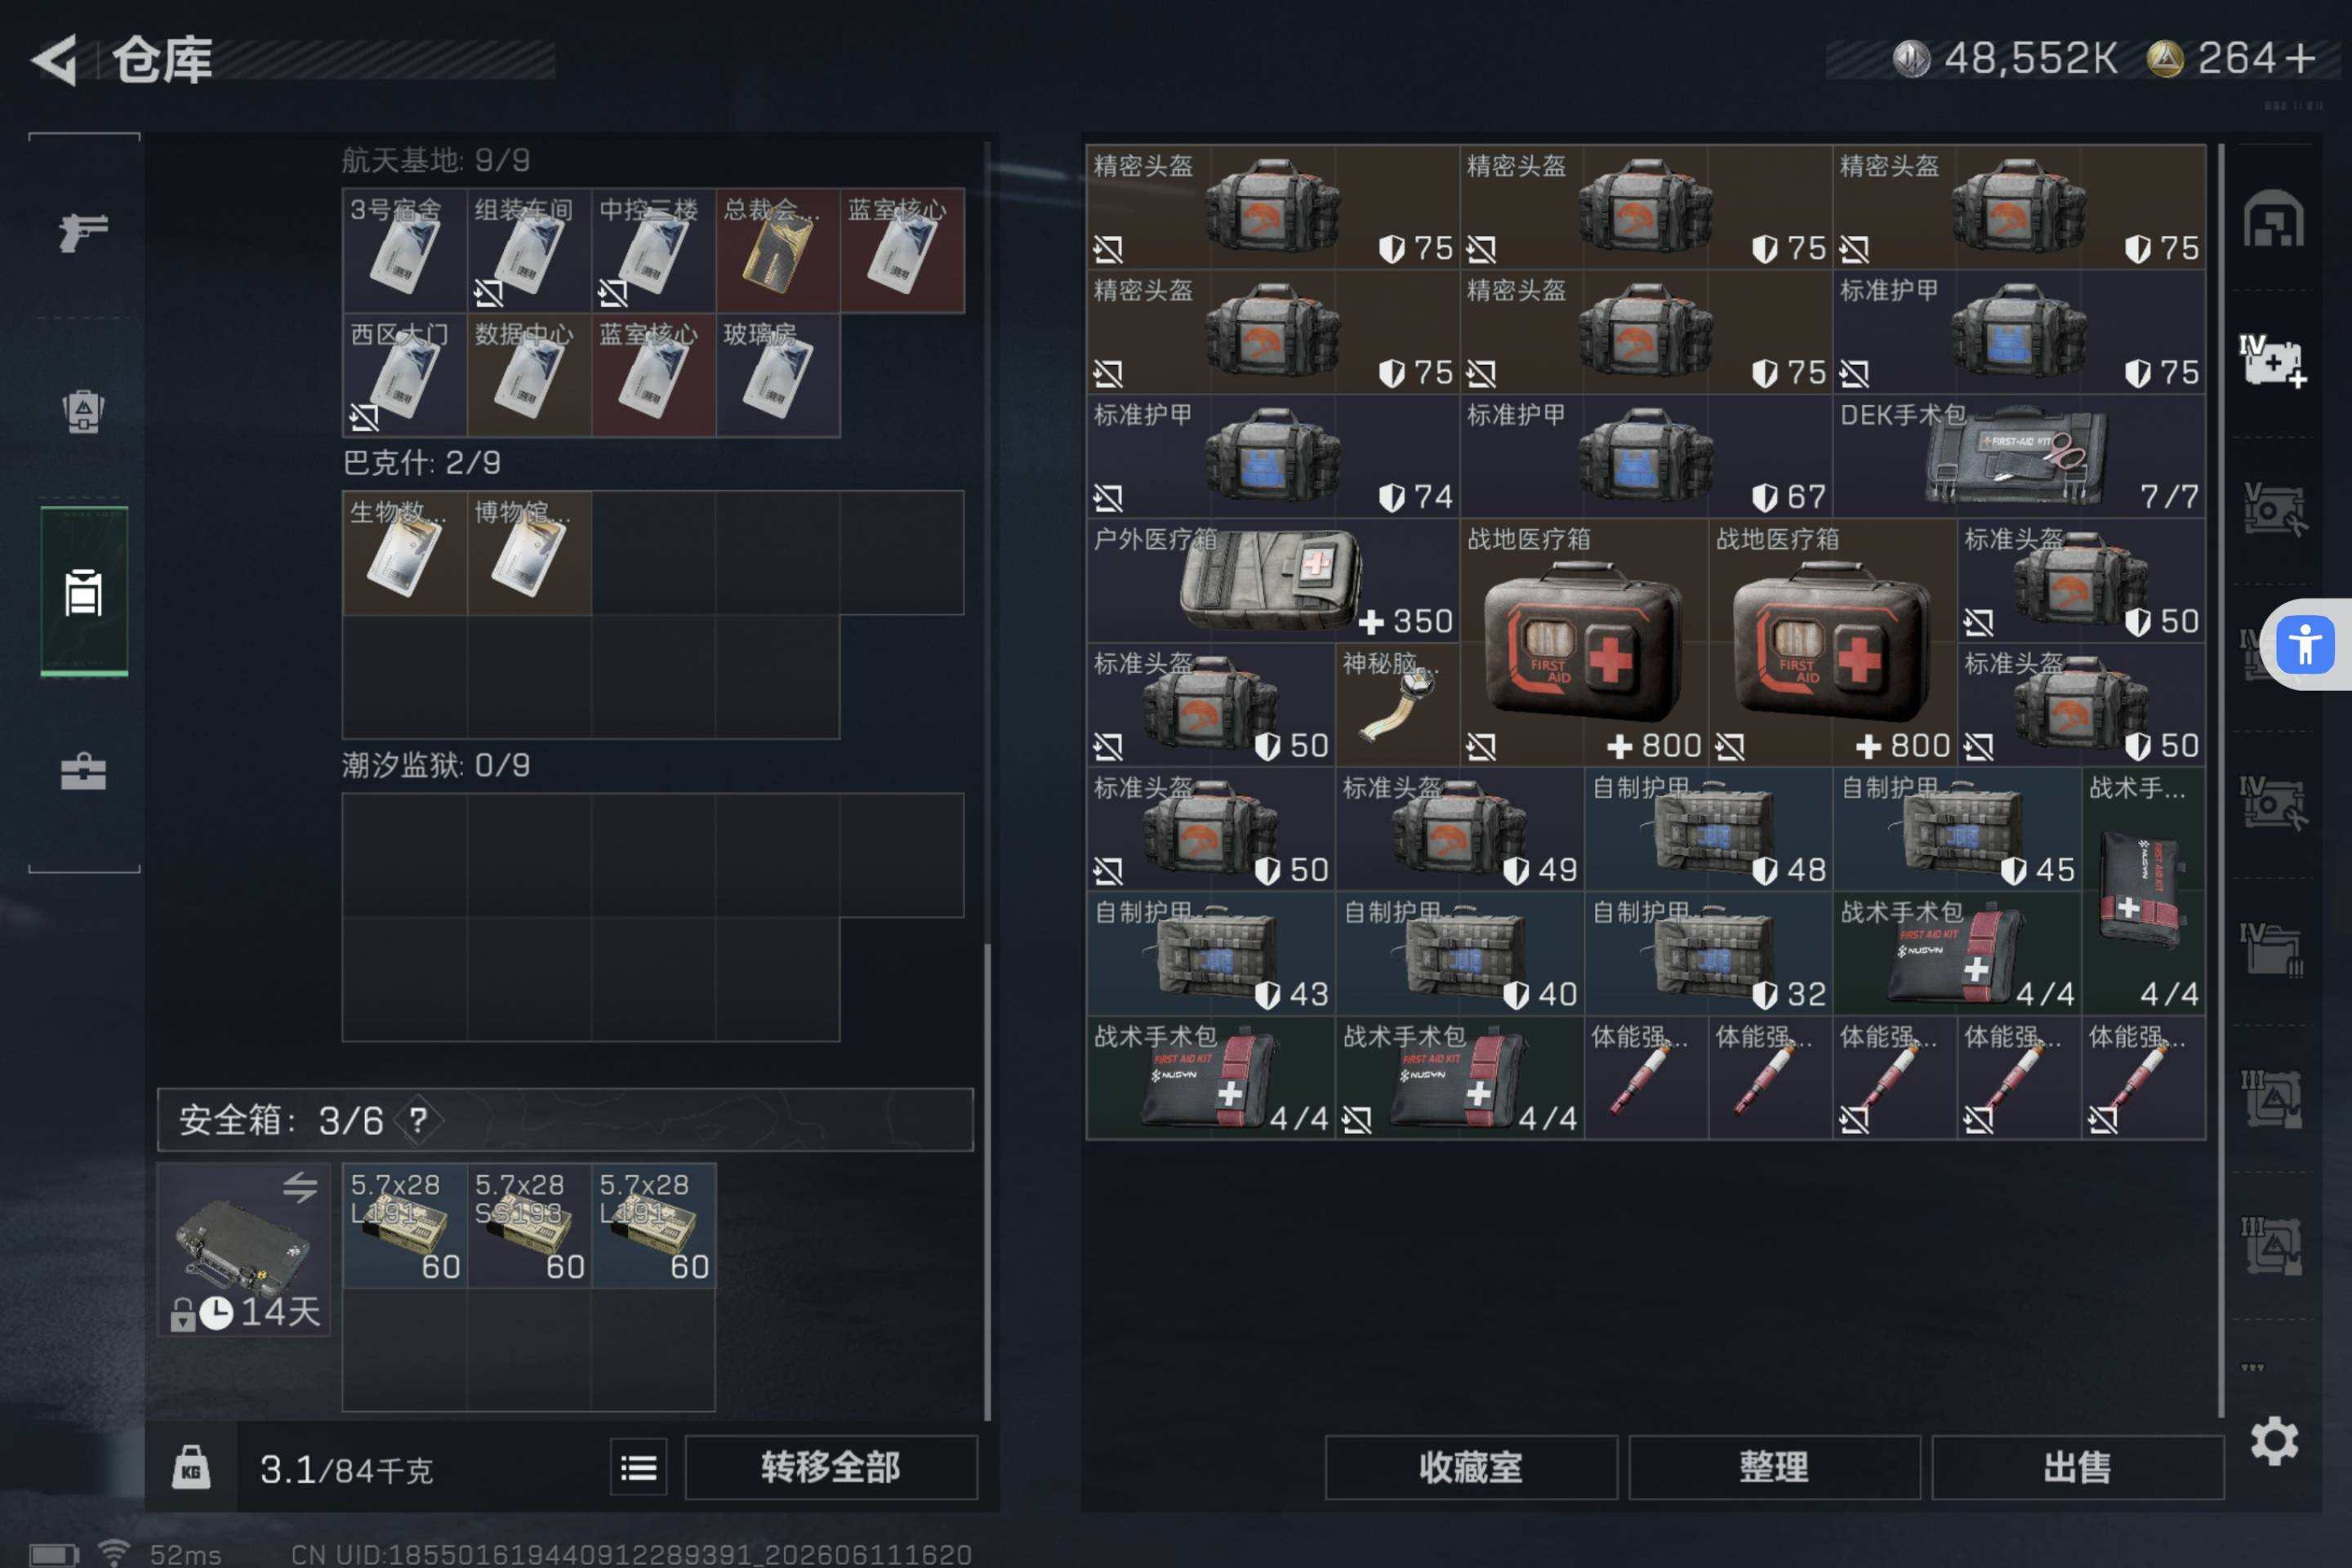Click the 收藏室 button
The height and width of the screenshot is (1568, 2352).
point(1471,1467)
